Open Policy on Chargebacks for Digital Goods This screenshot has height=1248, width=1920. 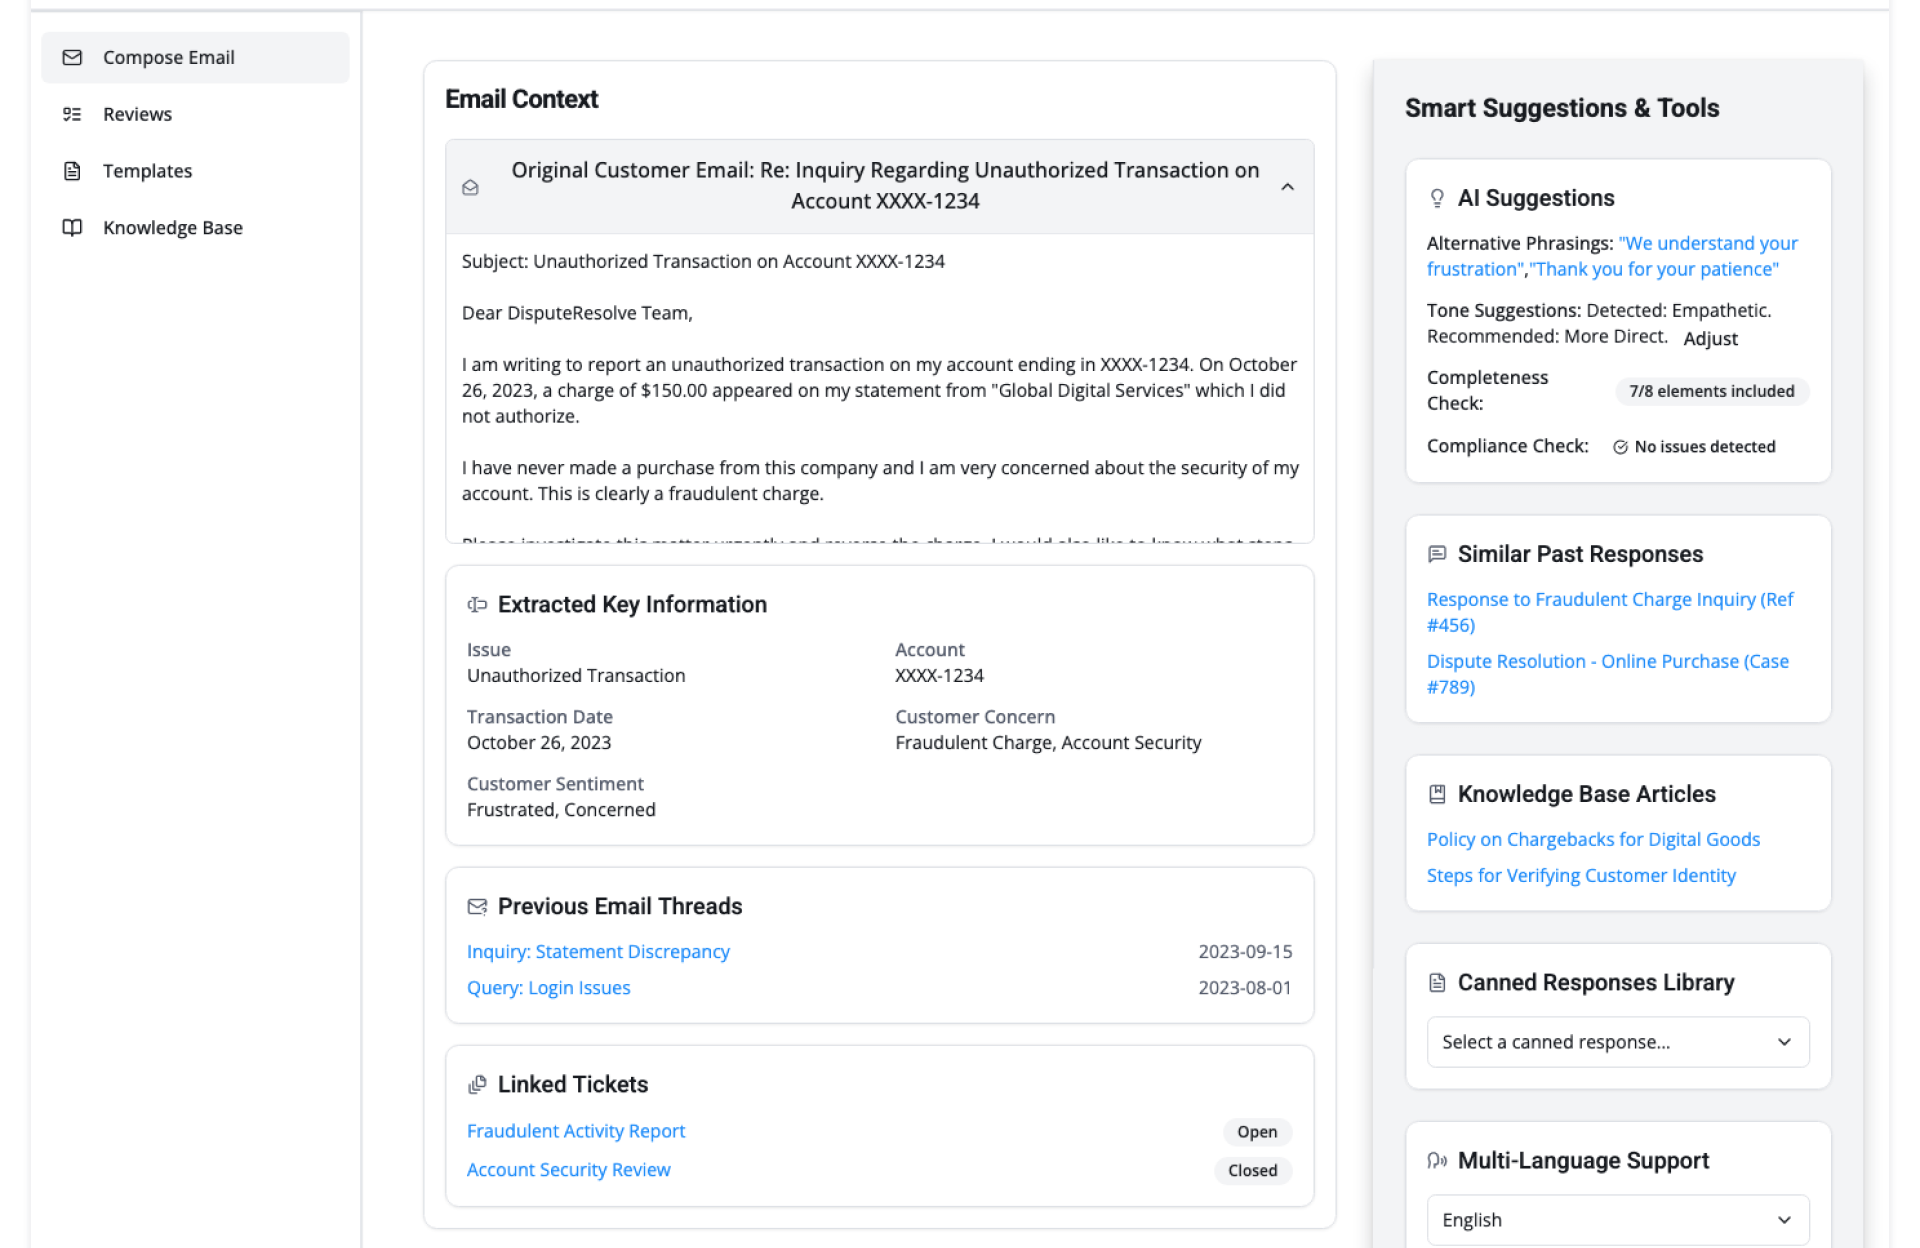tap(1593, 840)
